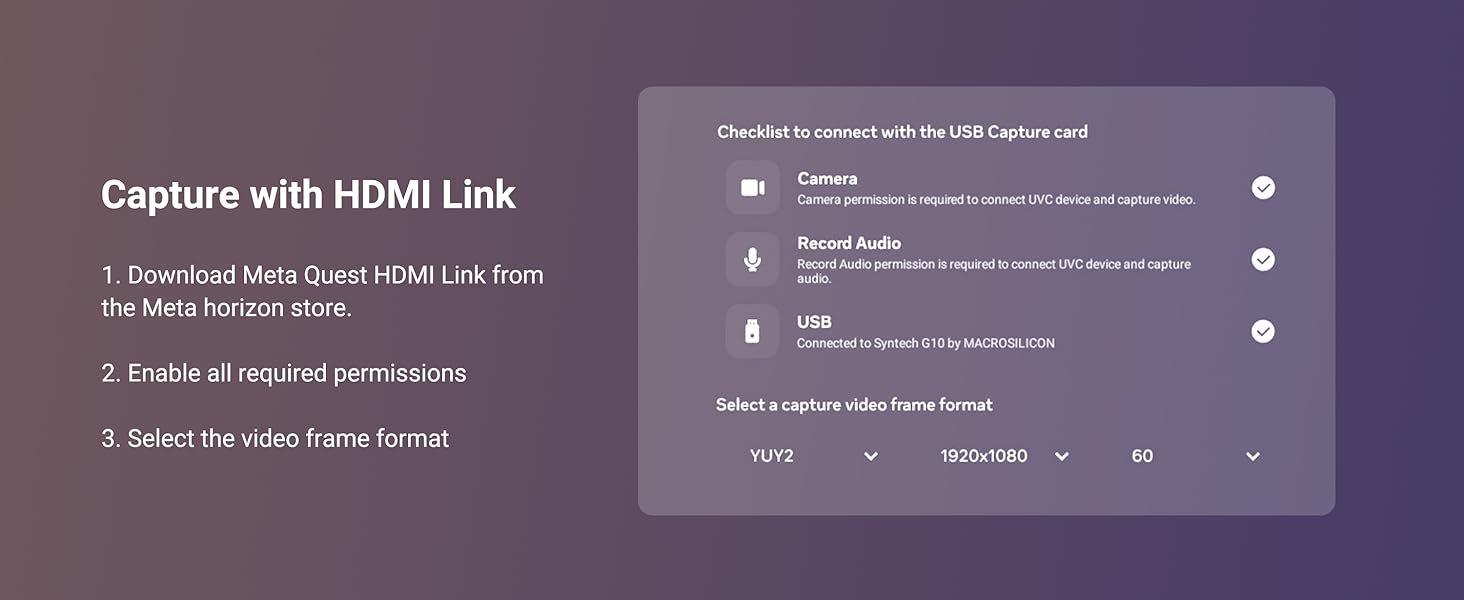Image resolution: width=1464 pixels, height=600 pixels.
Task: Toggle the Record Audio permission checkmark
Action: pos(1262,259)
